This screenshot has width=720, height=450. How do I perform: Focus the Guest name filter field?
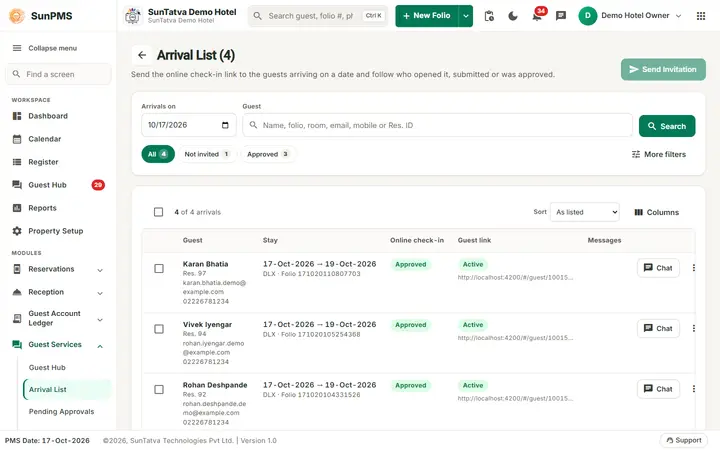pyautogui.click(x=437, y=125)
